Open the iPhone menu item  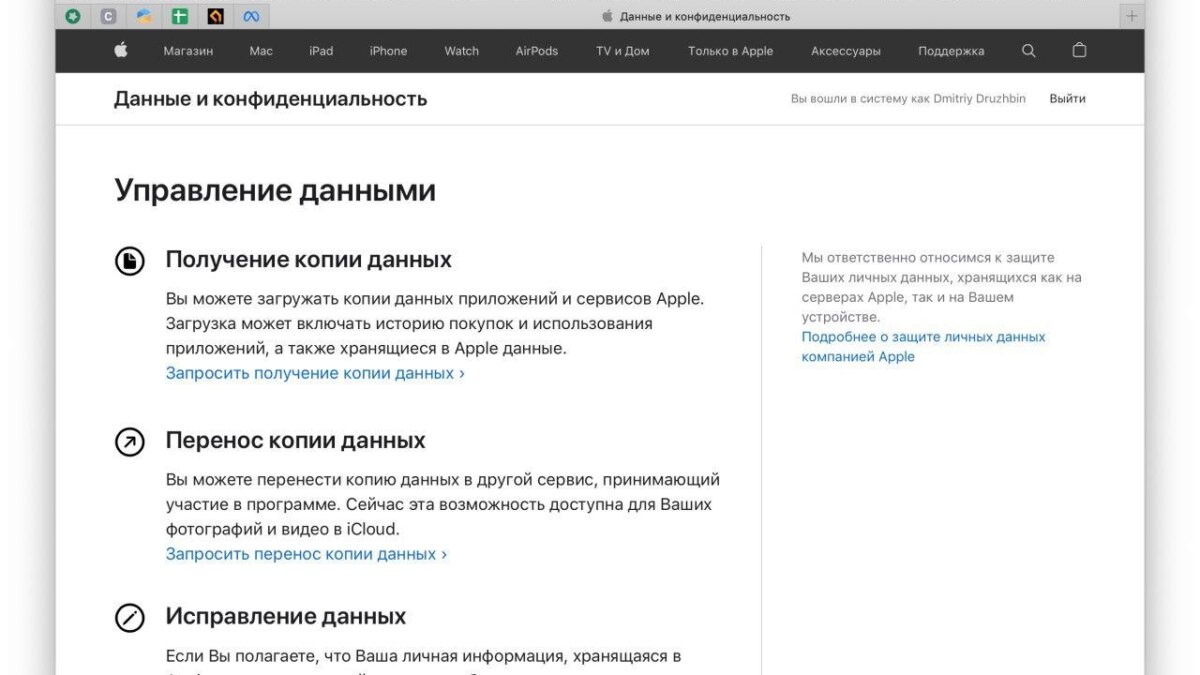(x=388, y=50)
